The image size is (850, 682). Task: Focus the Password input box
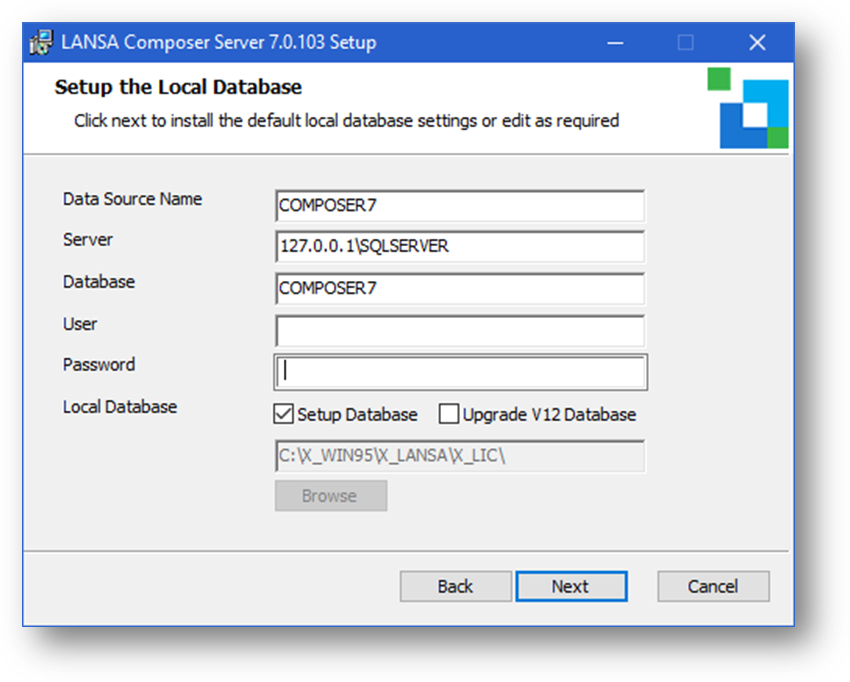[460, 372]
